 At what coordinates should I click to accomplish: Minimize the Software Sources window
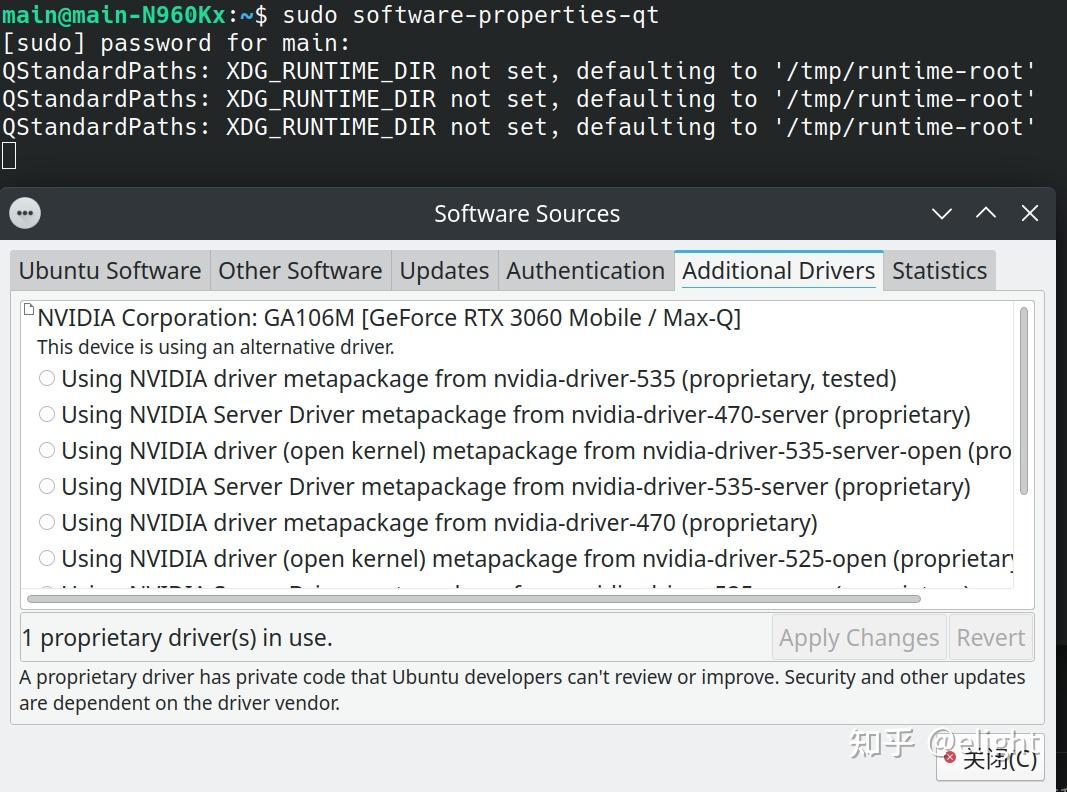pos(941,213)
